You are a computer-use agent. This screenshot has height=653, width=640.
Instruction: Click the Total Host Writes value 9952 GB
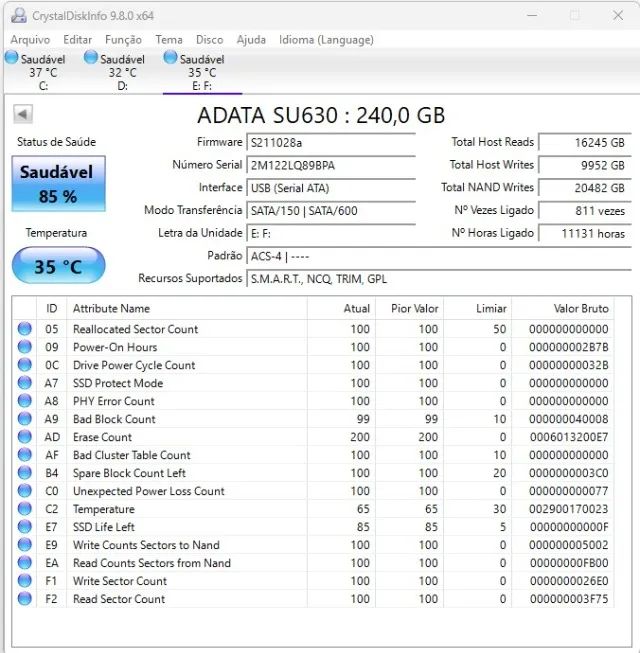click(585, 165)
